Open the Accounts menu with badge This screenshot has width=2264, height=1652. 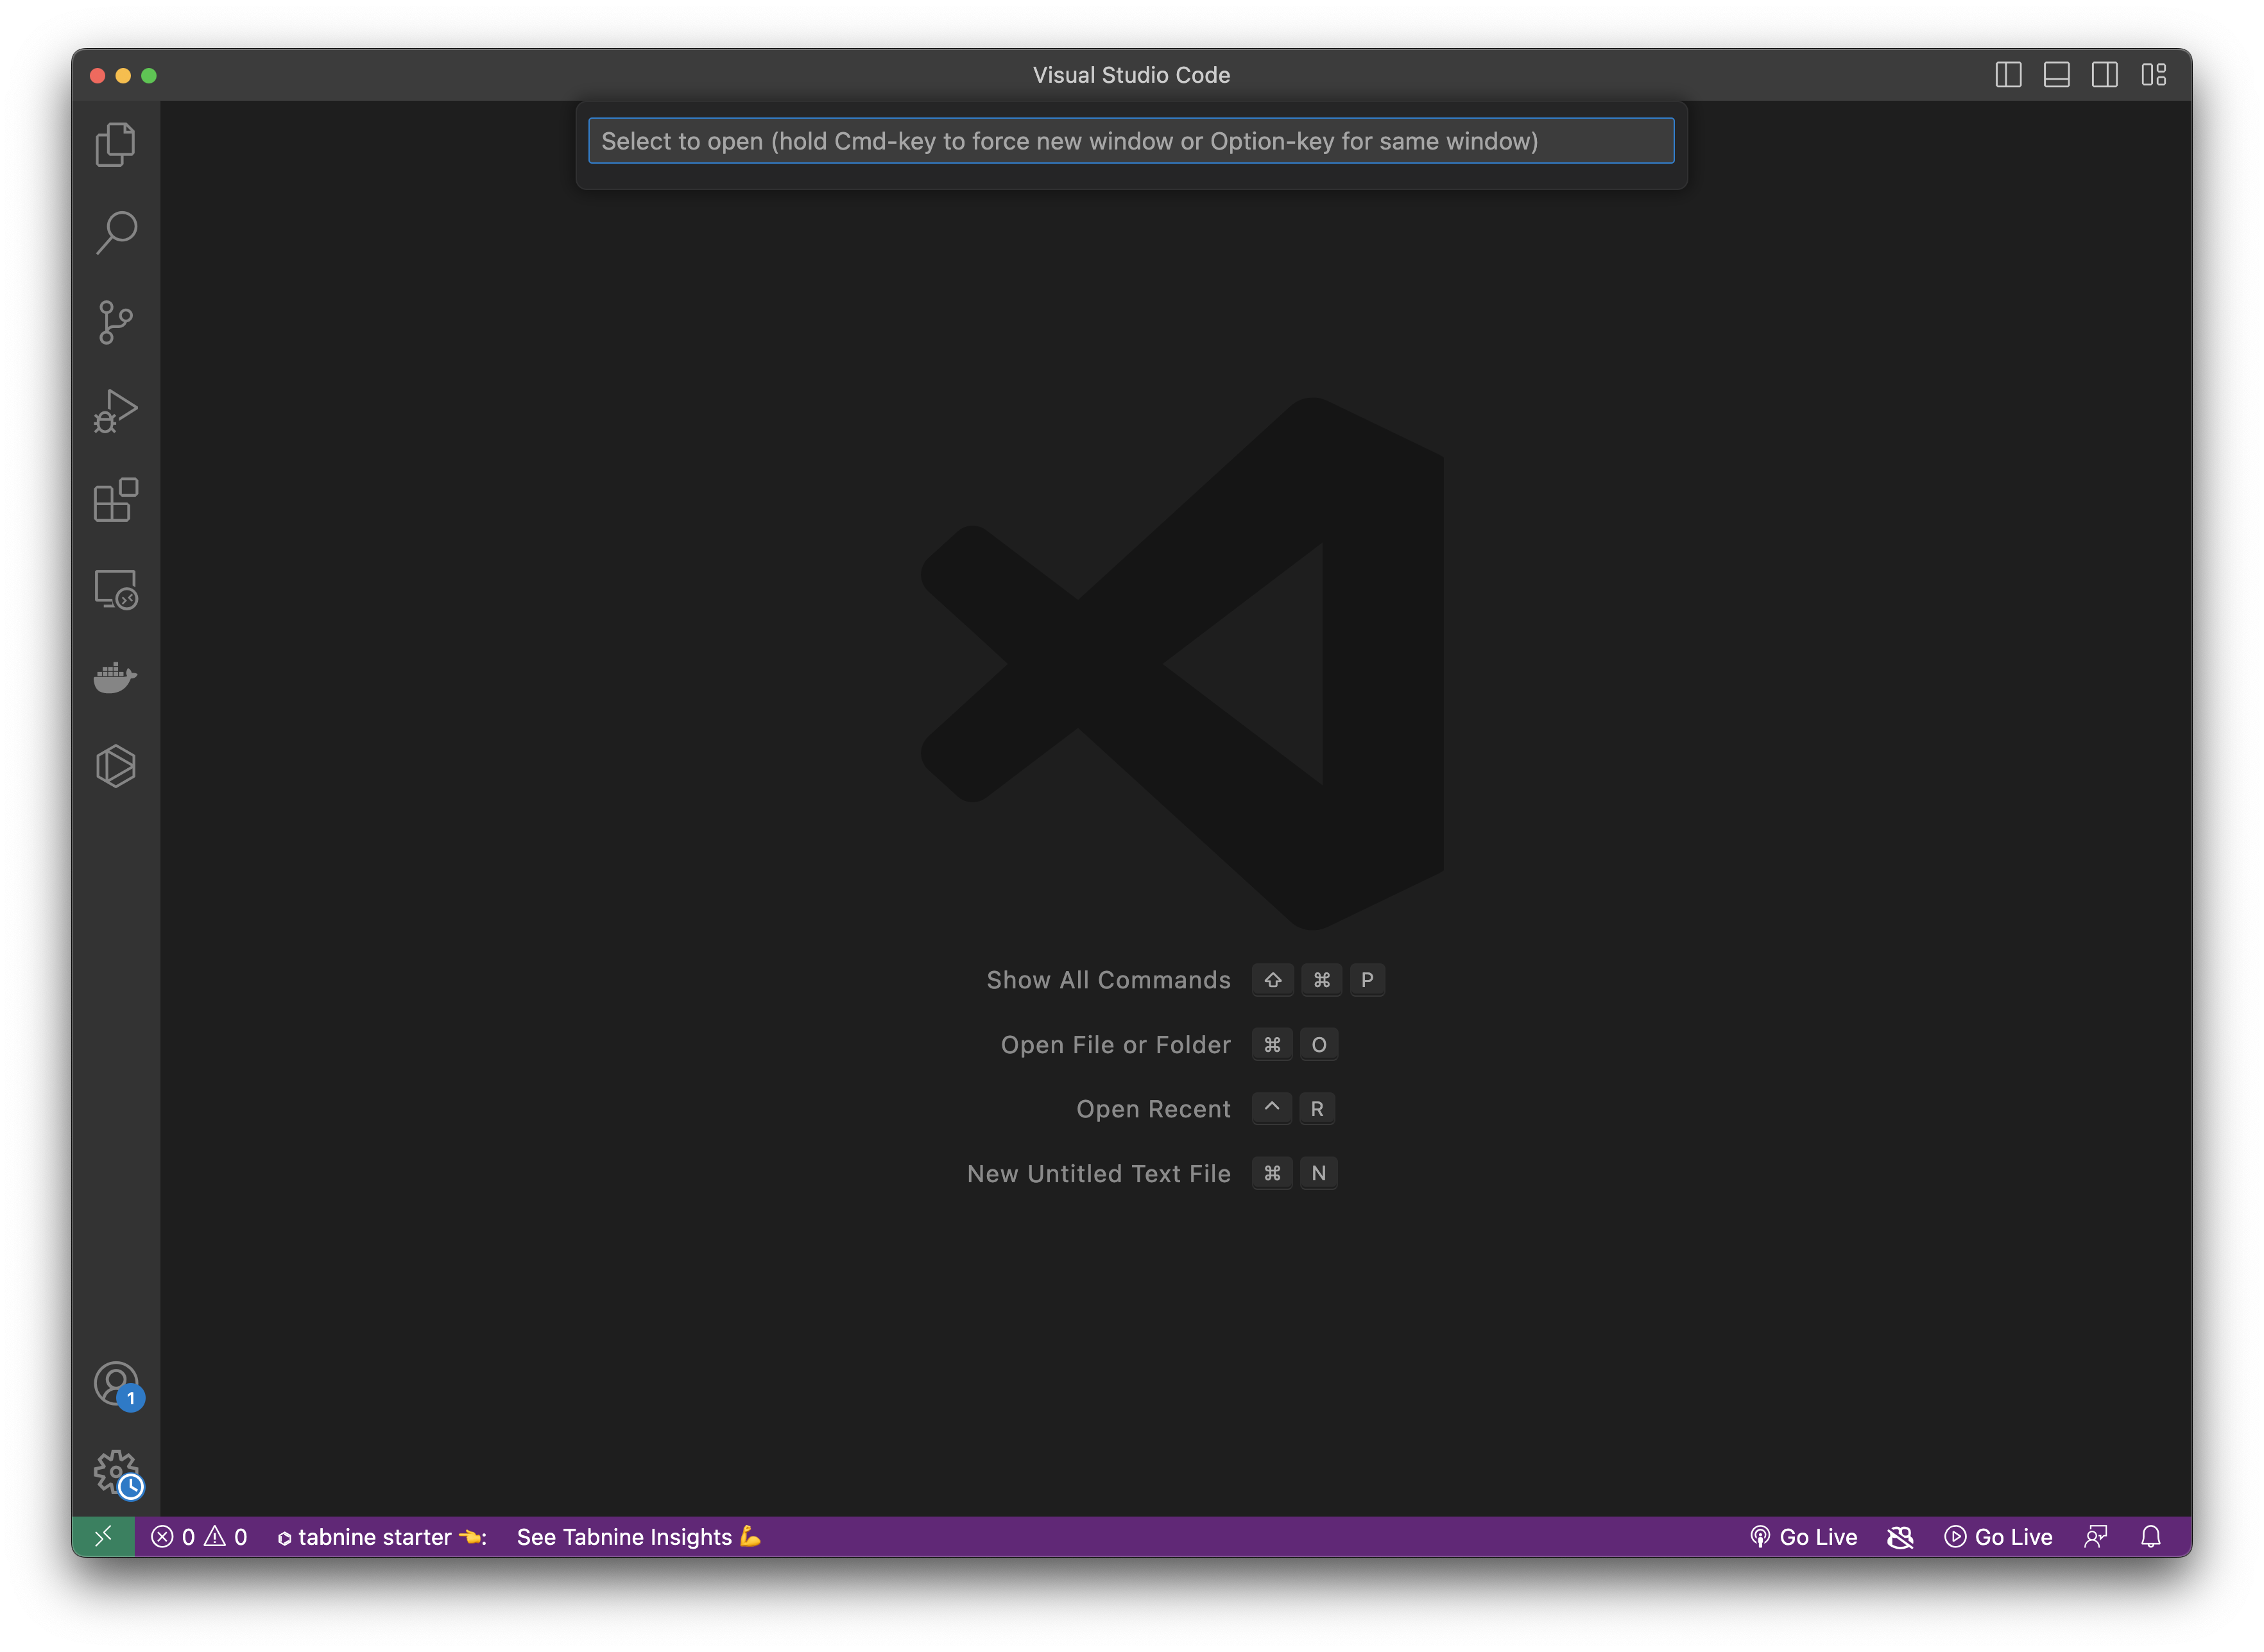[x=116, y=1384]
